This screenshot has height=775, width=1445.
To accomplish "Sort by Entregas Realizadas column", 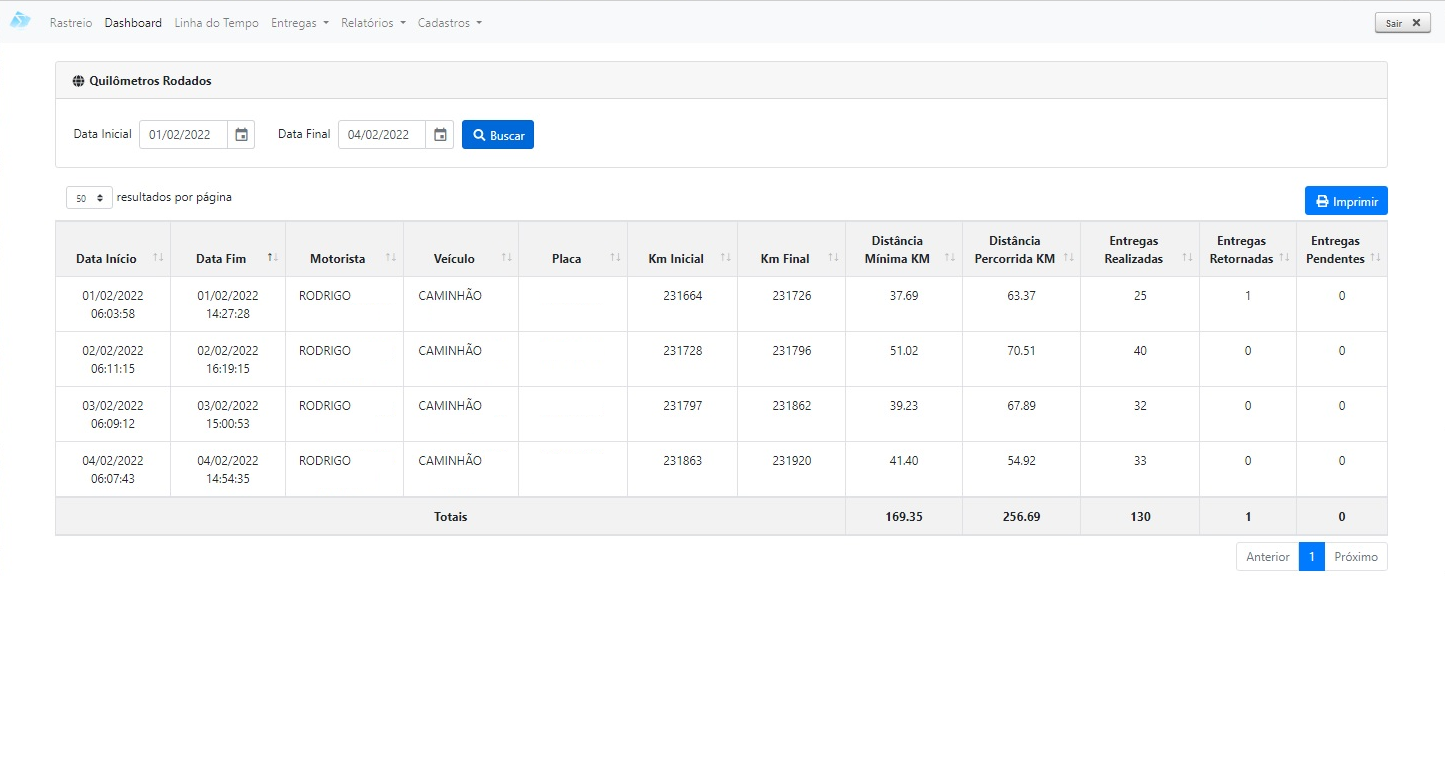I will pos(1134,250).
